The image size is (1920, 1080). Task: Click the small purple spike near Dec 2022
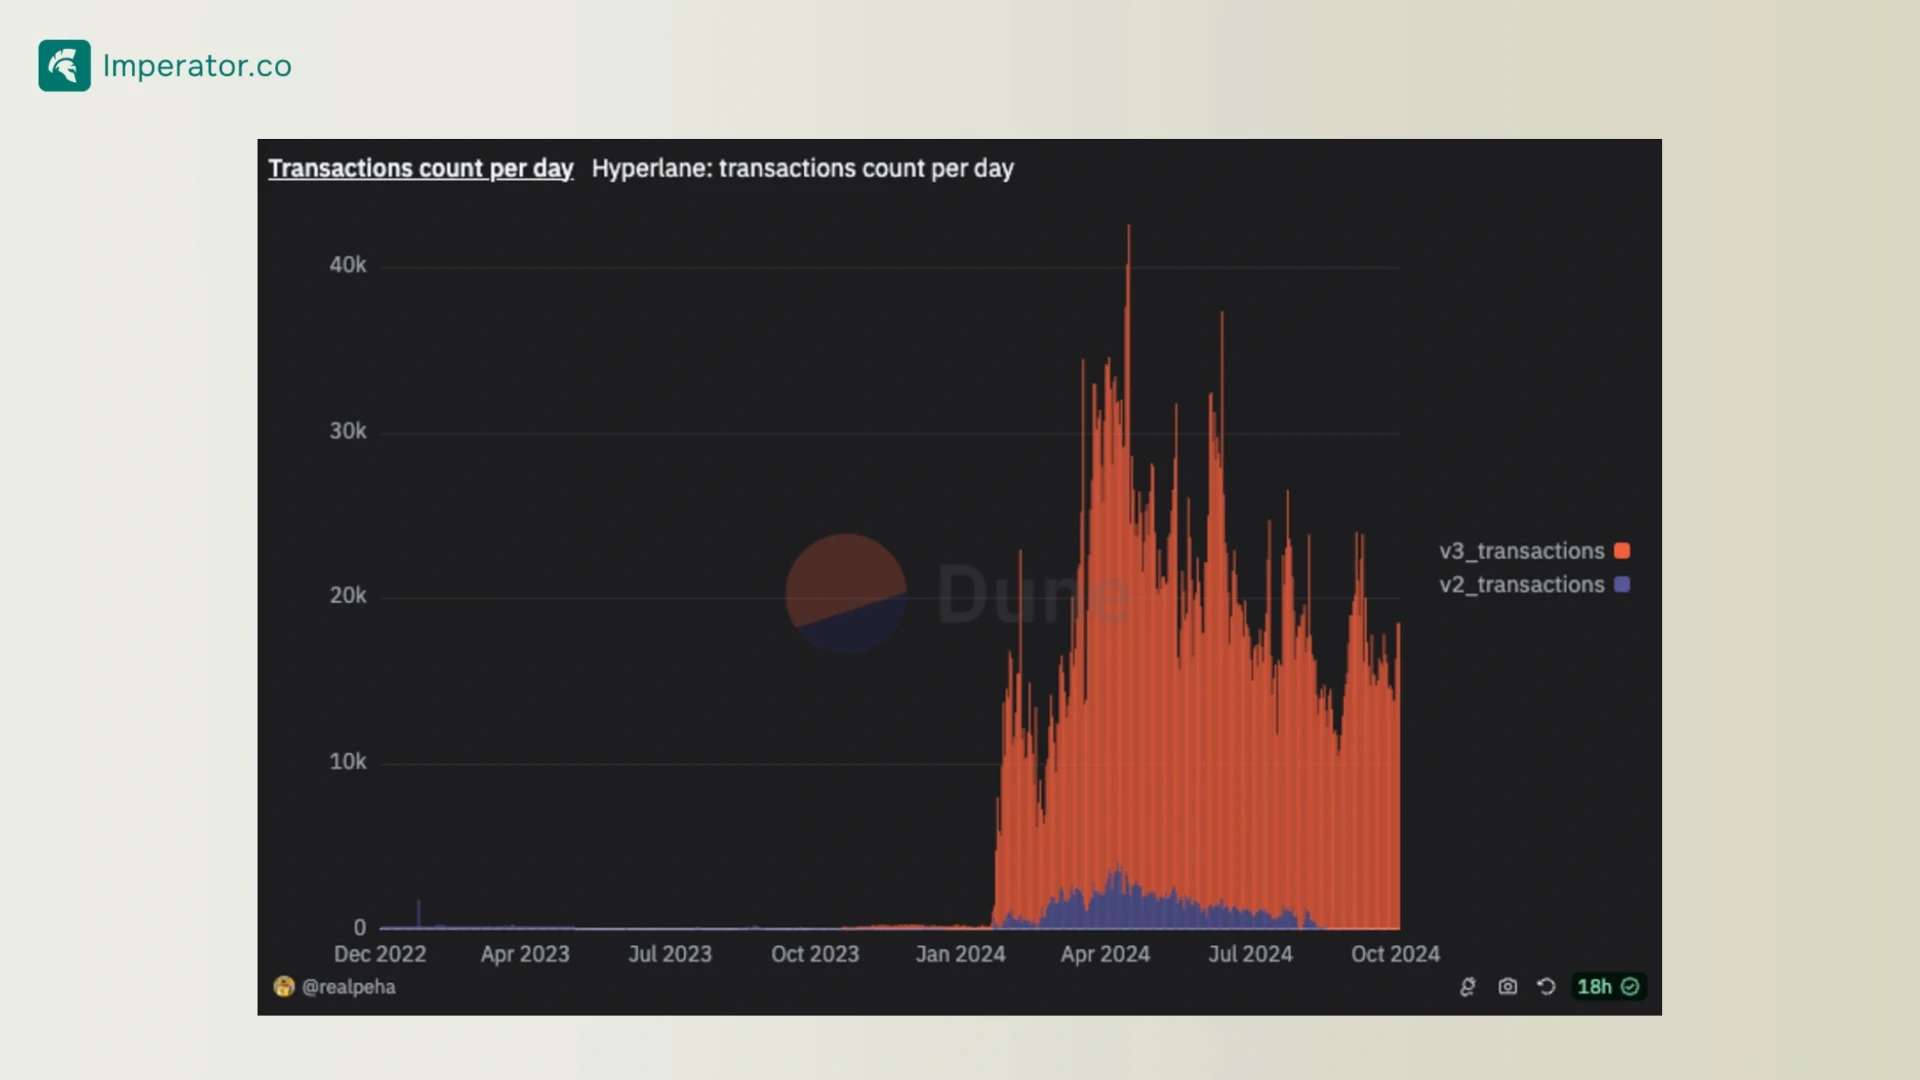pos(419,914)
